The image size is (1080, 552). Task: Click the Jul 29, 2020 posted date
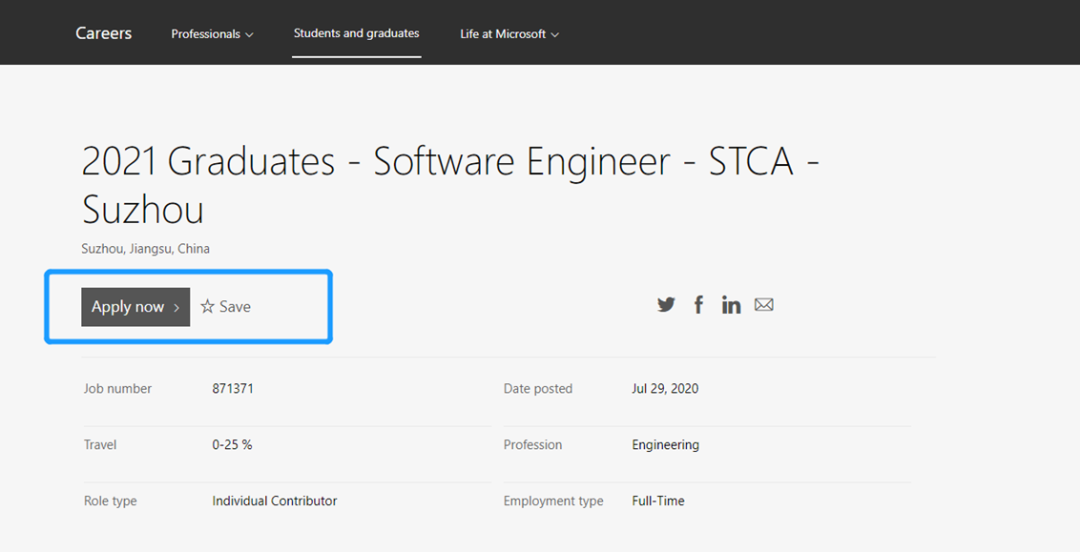click(665, 388)
